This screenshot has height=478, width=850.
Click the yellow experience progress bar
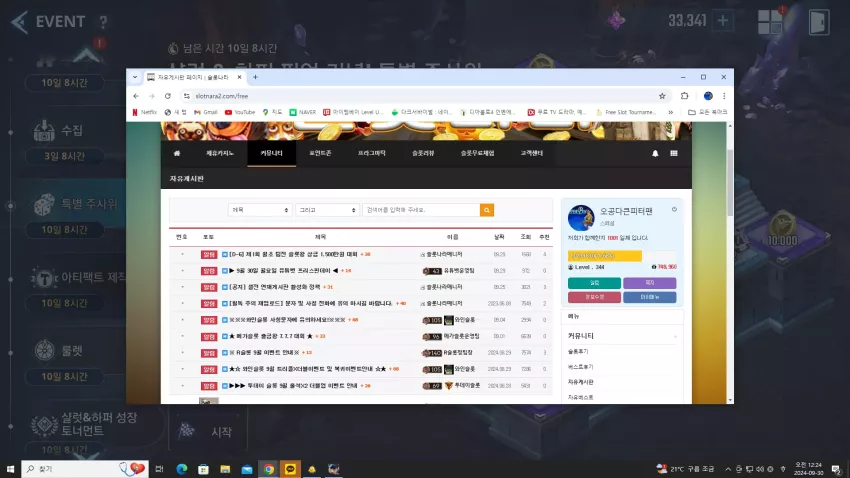(604, 255)
